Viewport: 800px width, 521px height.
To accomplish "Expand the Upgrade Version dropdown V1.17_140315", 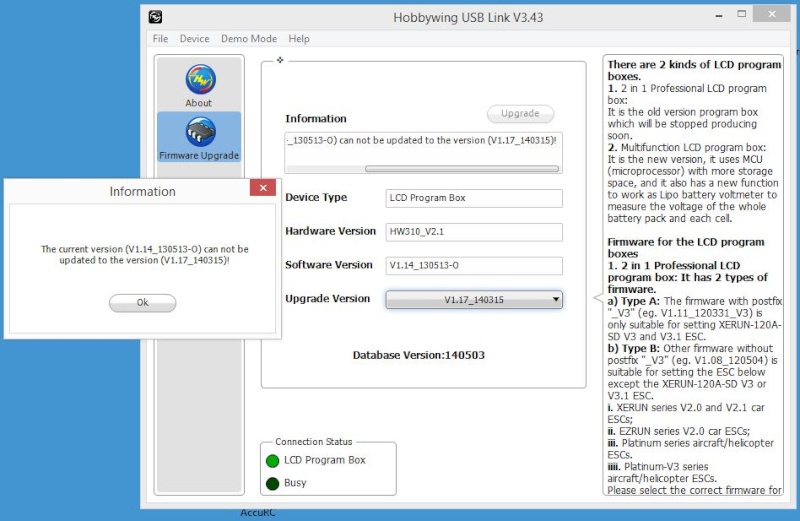I will pyautogui.click(x=474, y=300).
